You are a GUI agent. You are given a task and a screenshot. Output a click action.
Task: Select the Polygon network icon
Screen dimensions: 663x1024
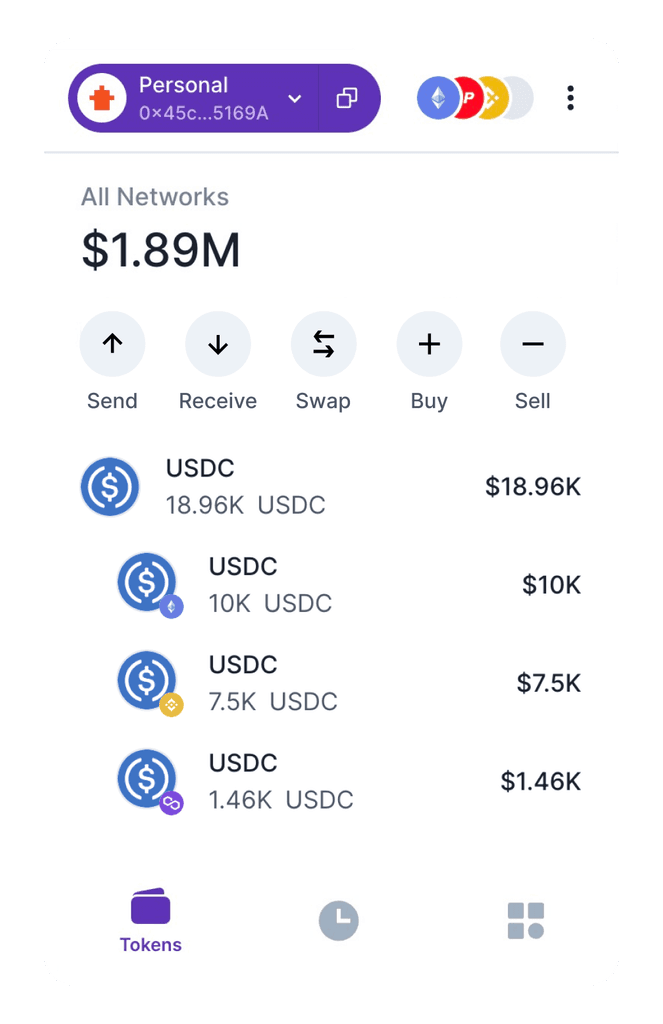[x=465, y=98]
